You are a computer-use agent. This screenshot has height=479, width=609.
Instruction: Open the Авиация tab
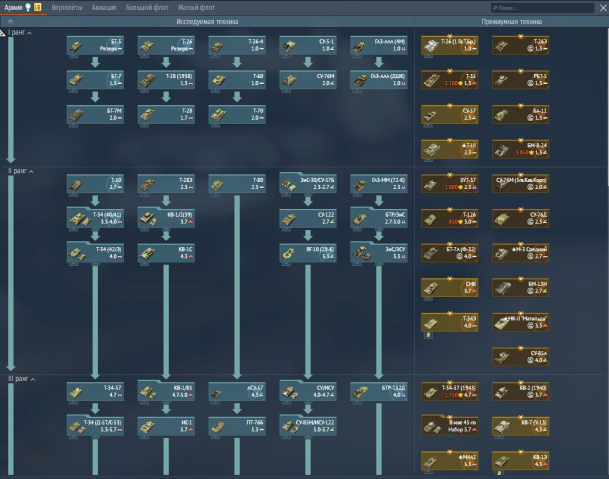pyautogui.click(x=103, y=7)
